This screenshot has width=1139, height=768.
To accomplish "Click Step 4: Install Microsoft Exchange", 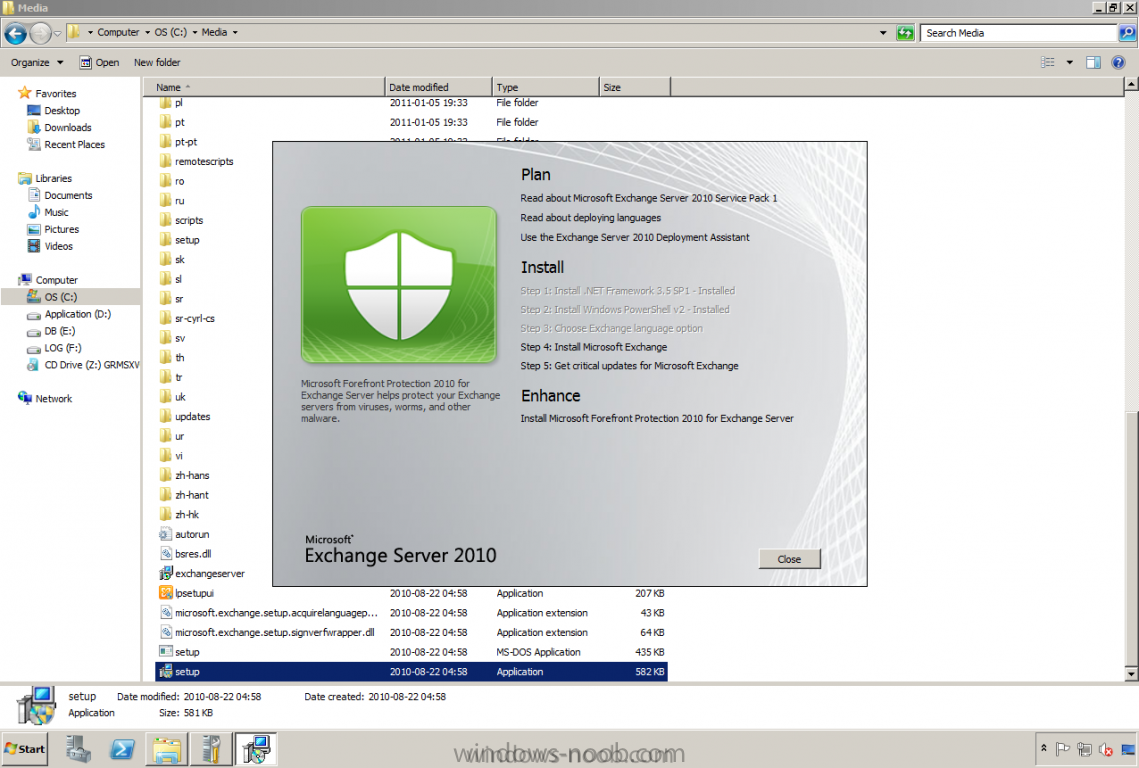I will (593, 347).
